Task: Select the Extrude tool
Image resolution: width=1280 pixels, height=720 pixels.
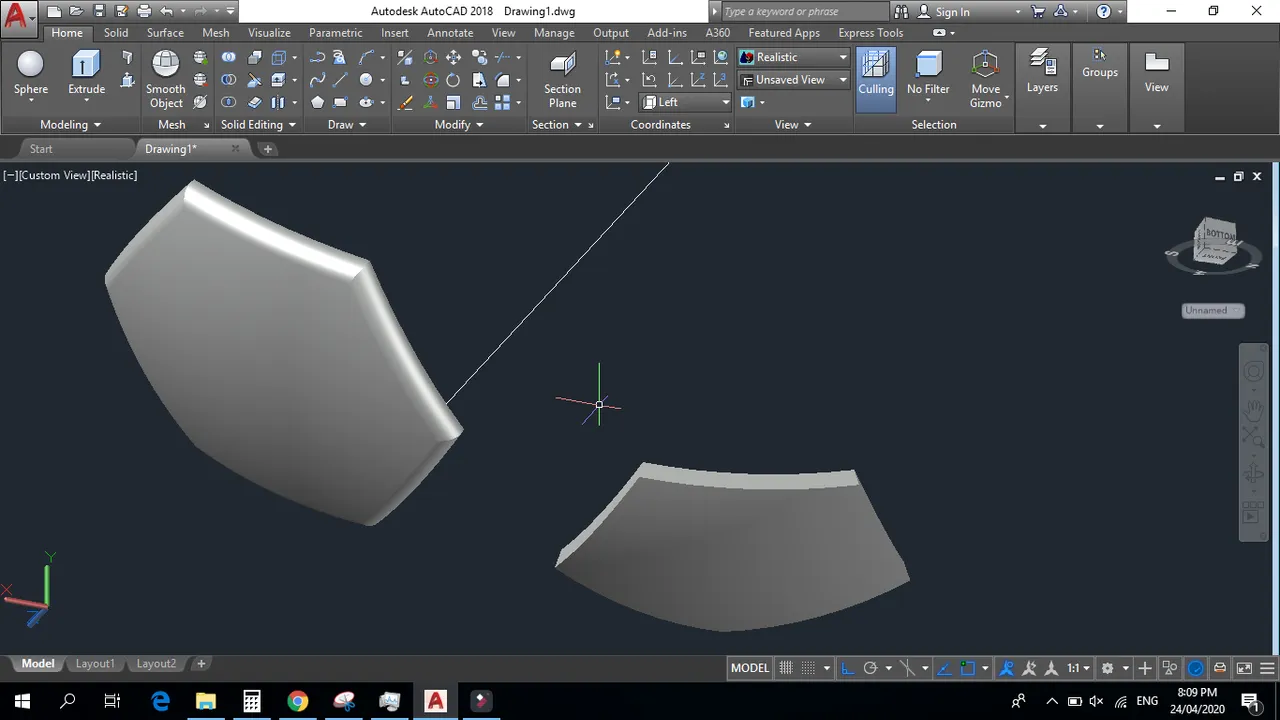Action: tap(86, 73)
